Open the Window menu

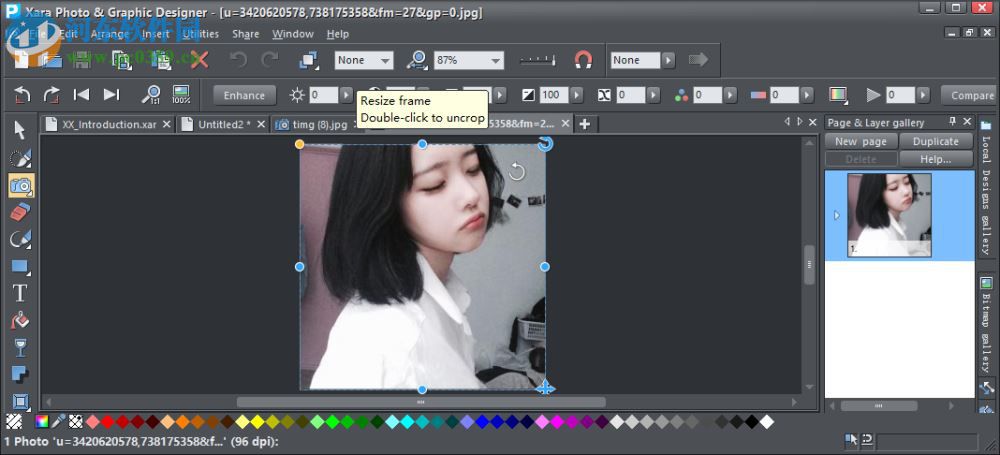coord(293,34)
